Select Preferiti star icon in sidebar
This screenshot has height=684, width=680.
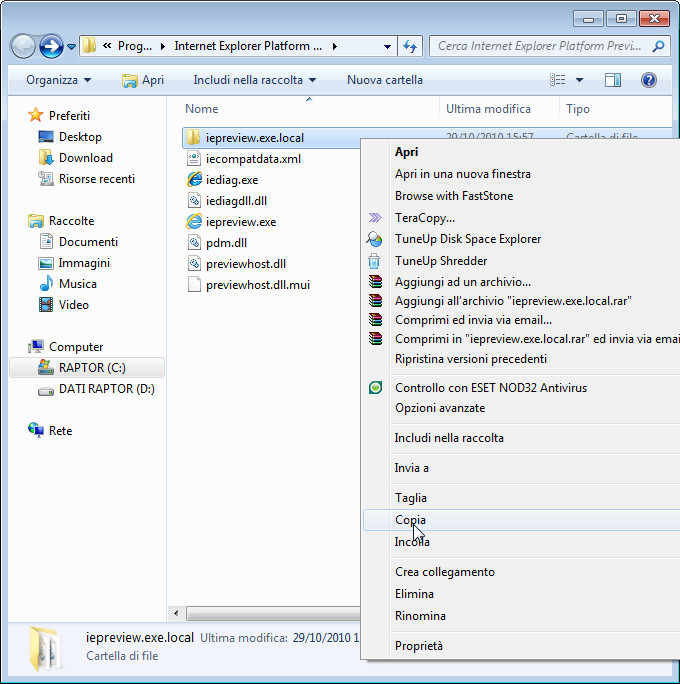[x=35, y=116]
